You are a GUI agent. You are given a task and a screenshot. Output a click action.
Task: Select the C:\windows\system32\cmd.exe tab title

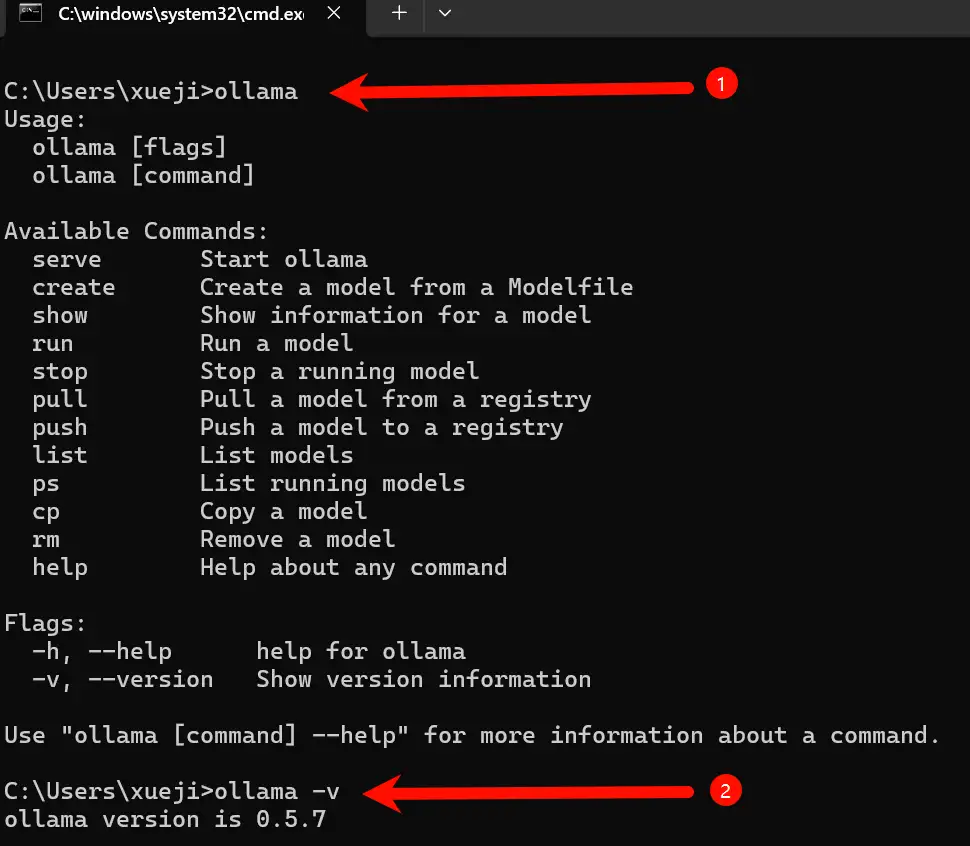click(180, 14)
